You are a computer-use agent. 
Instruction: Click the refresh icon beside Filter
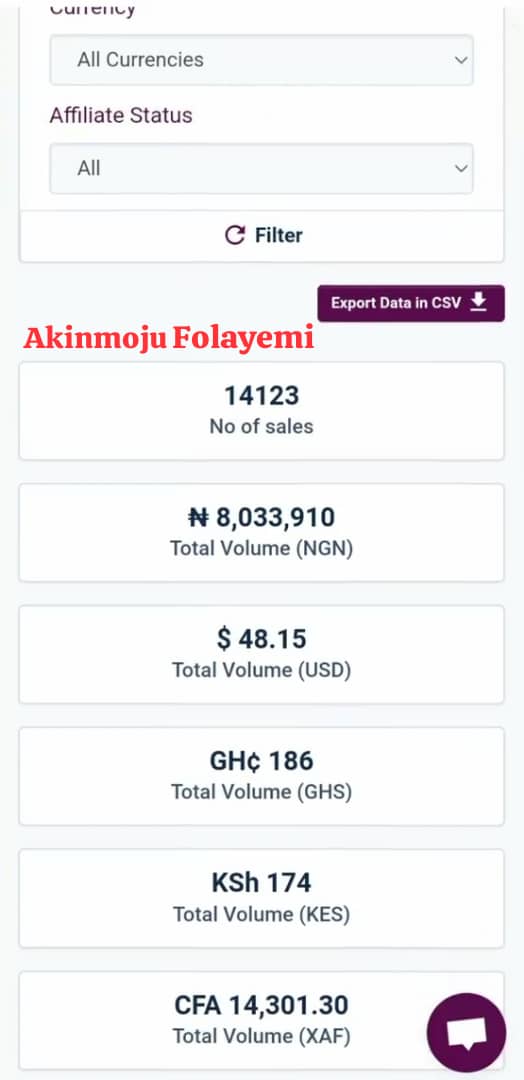[235, 236]
